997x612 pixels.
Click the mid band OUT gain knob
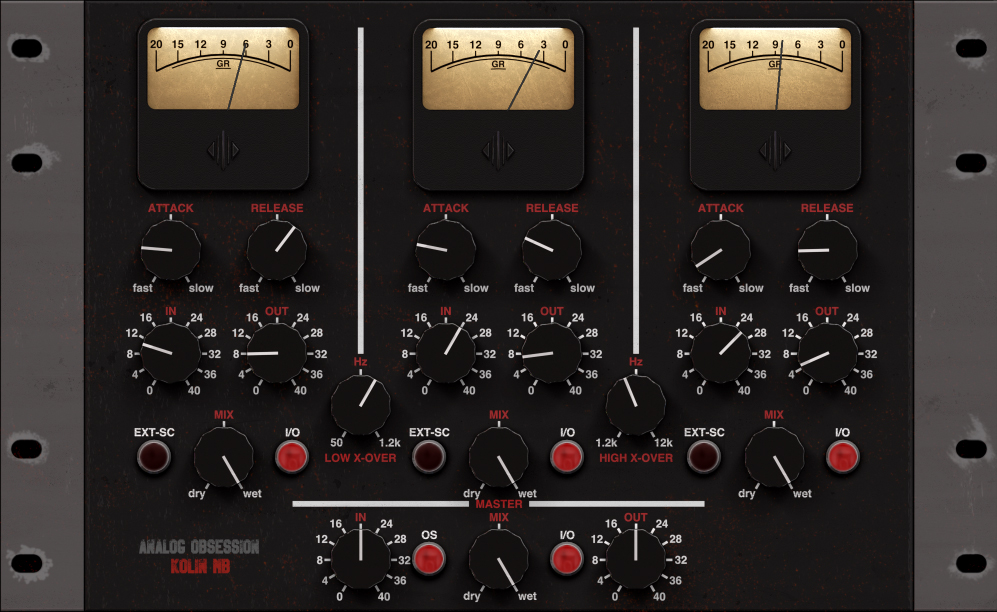(x=552, y=353)
